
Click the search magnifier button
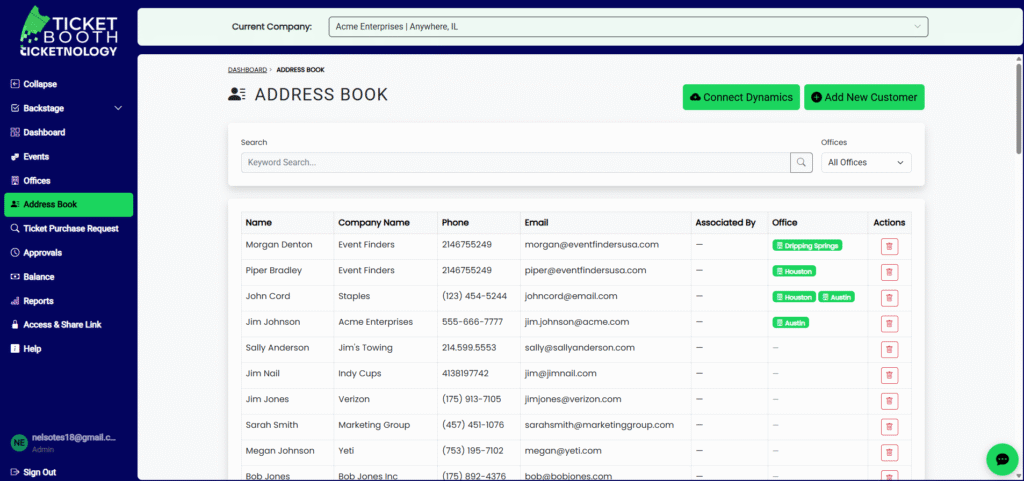click(801, 163)
